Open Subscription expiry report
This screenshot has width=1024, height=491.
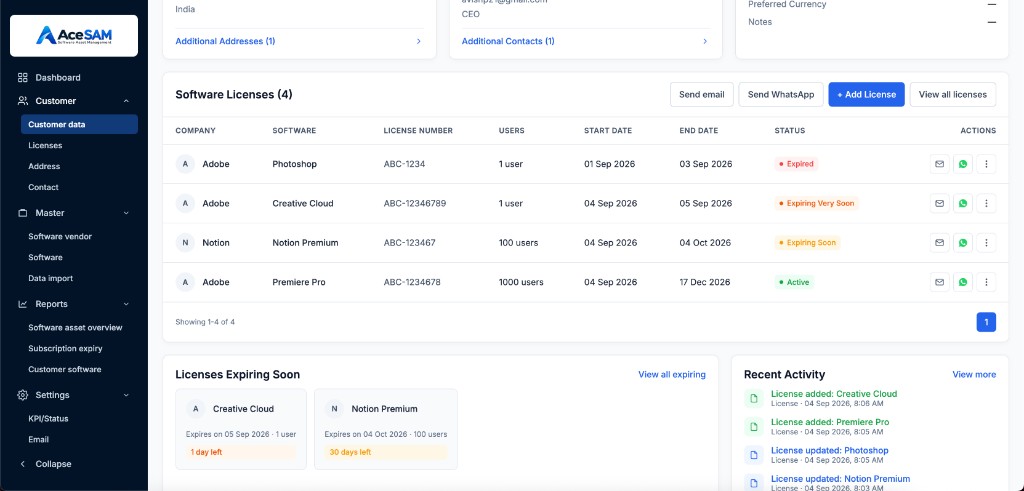65,349
